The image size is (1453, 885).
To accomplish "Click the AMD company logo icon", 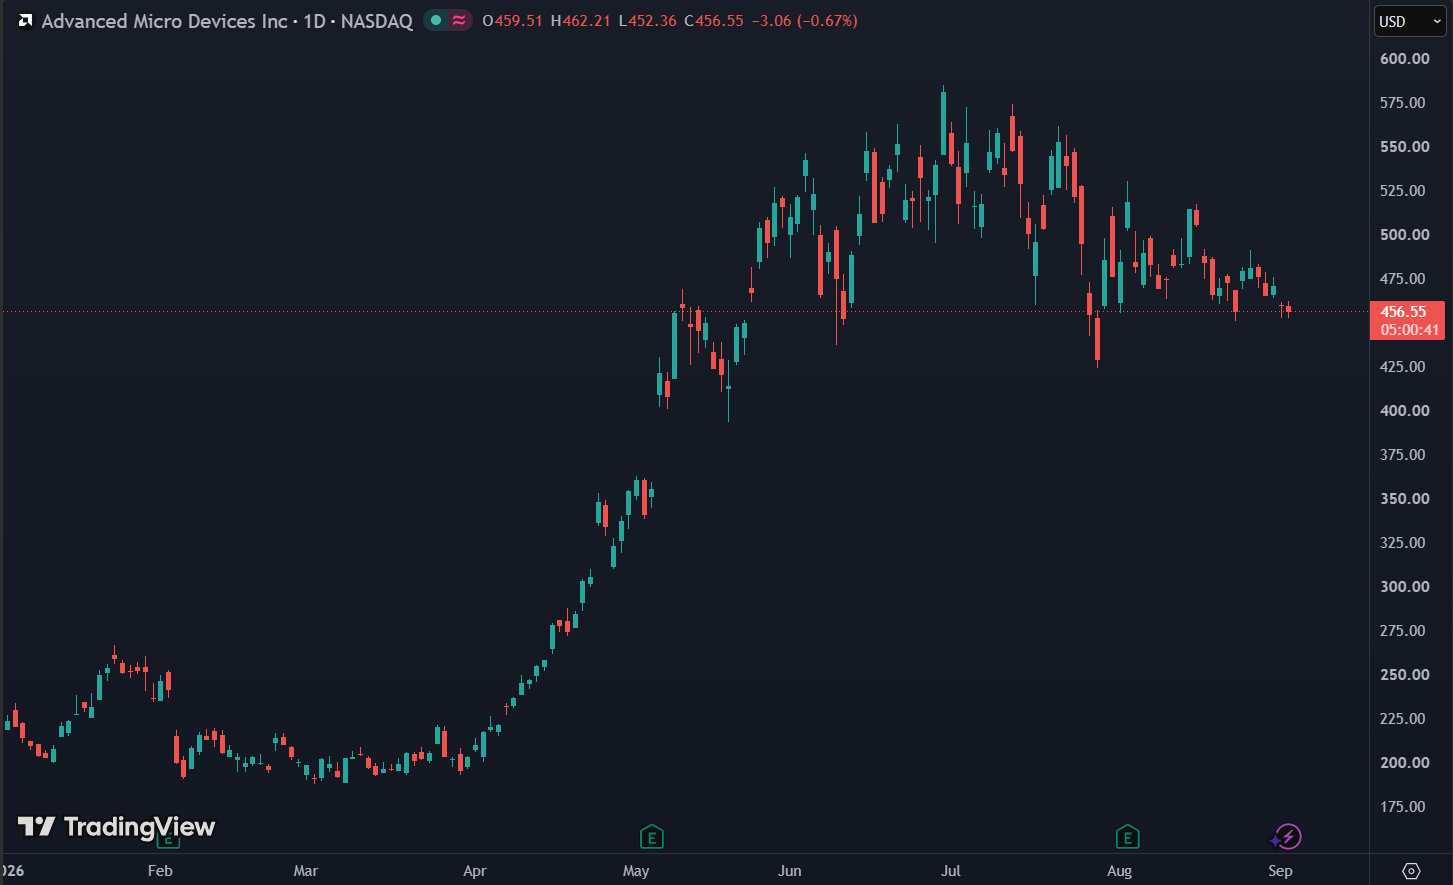I will click(x=25, y=21).
